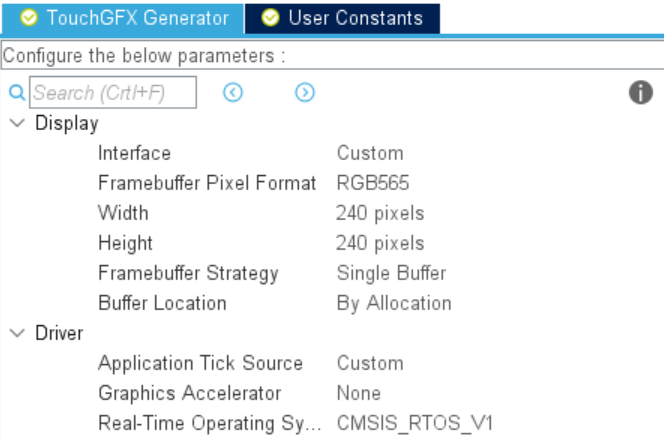Click User Constants tab checkmark icon

(x=270, y=18)
